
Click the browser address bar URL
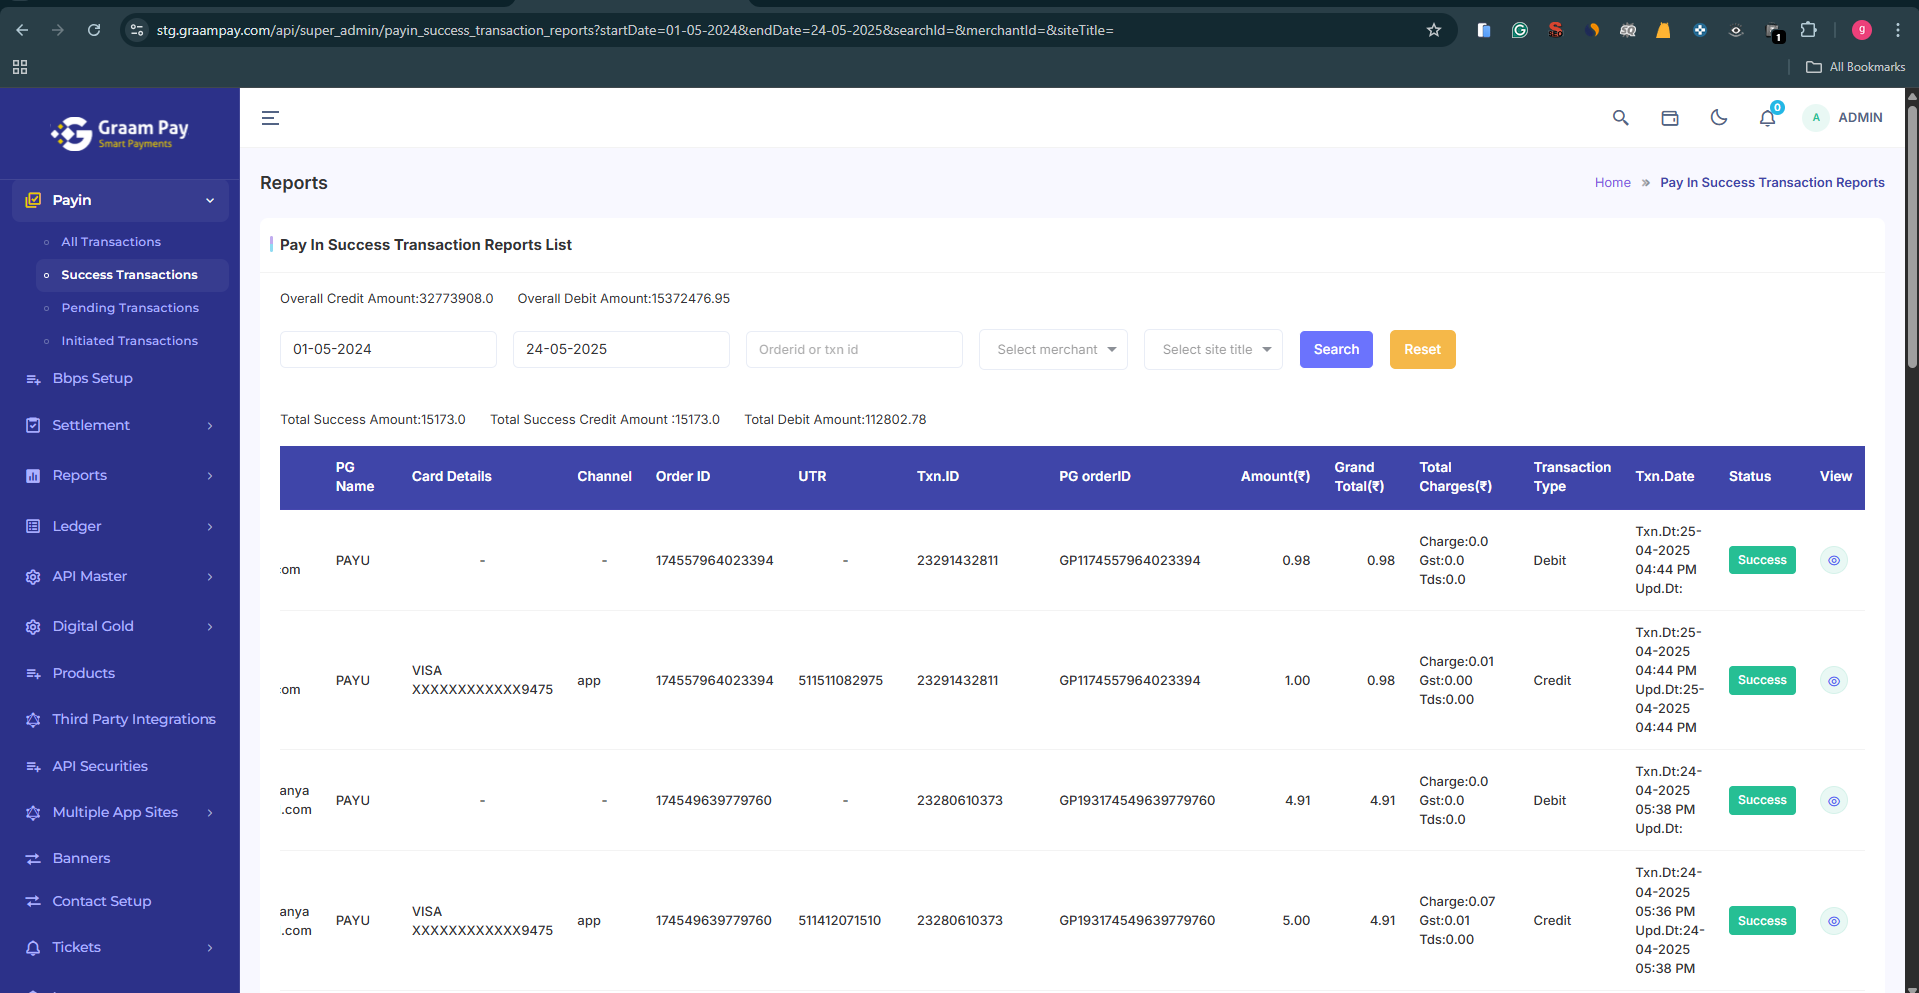click(635, 30)
